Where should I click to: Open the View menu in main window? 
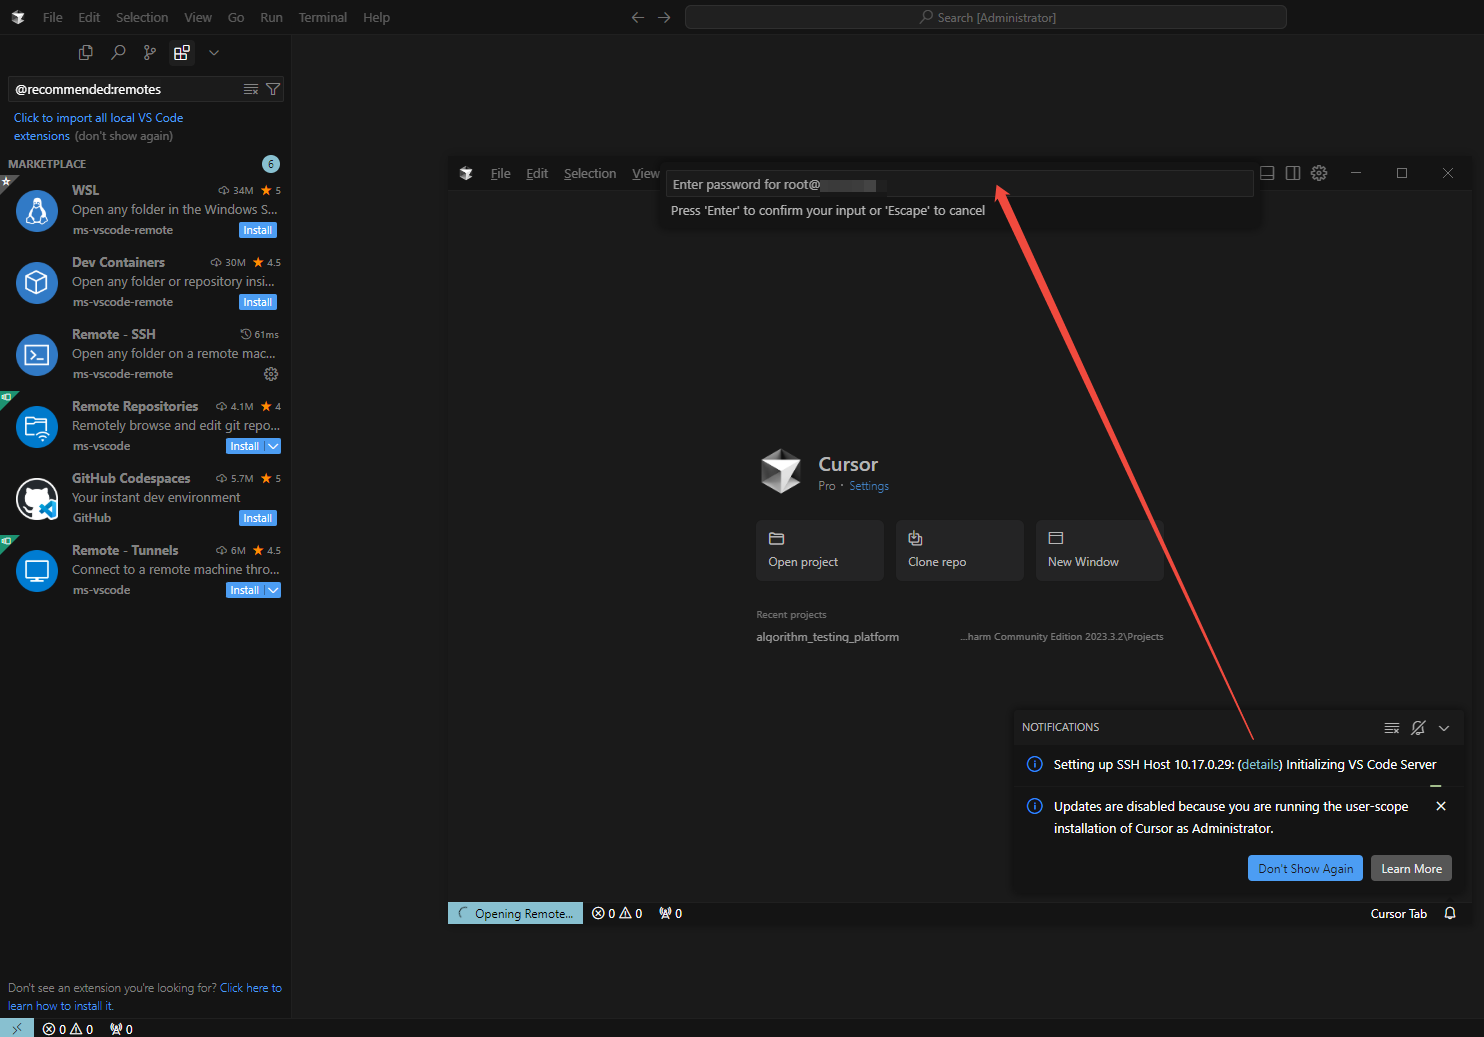(x=198, y=17)
